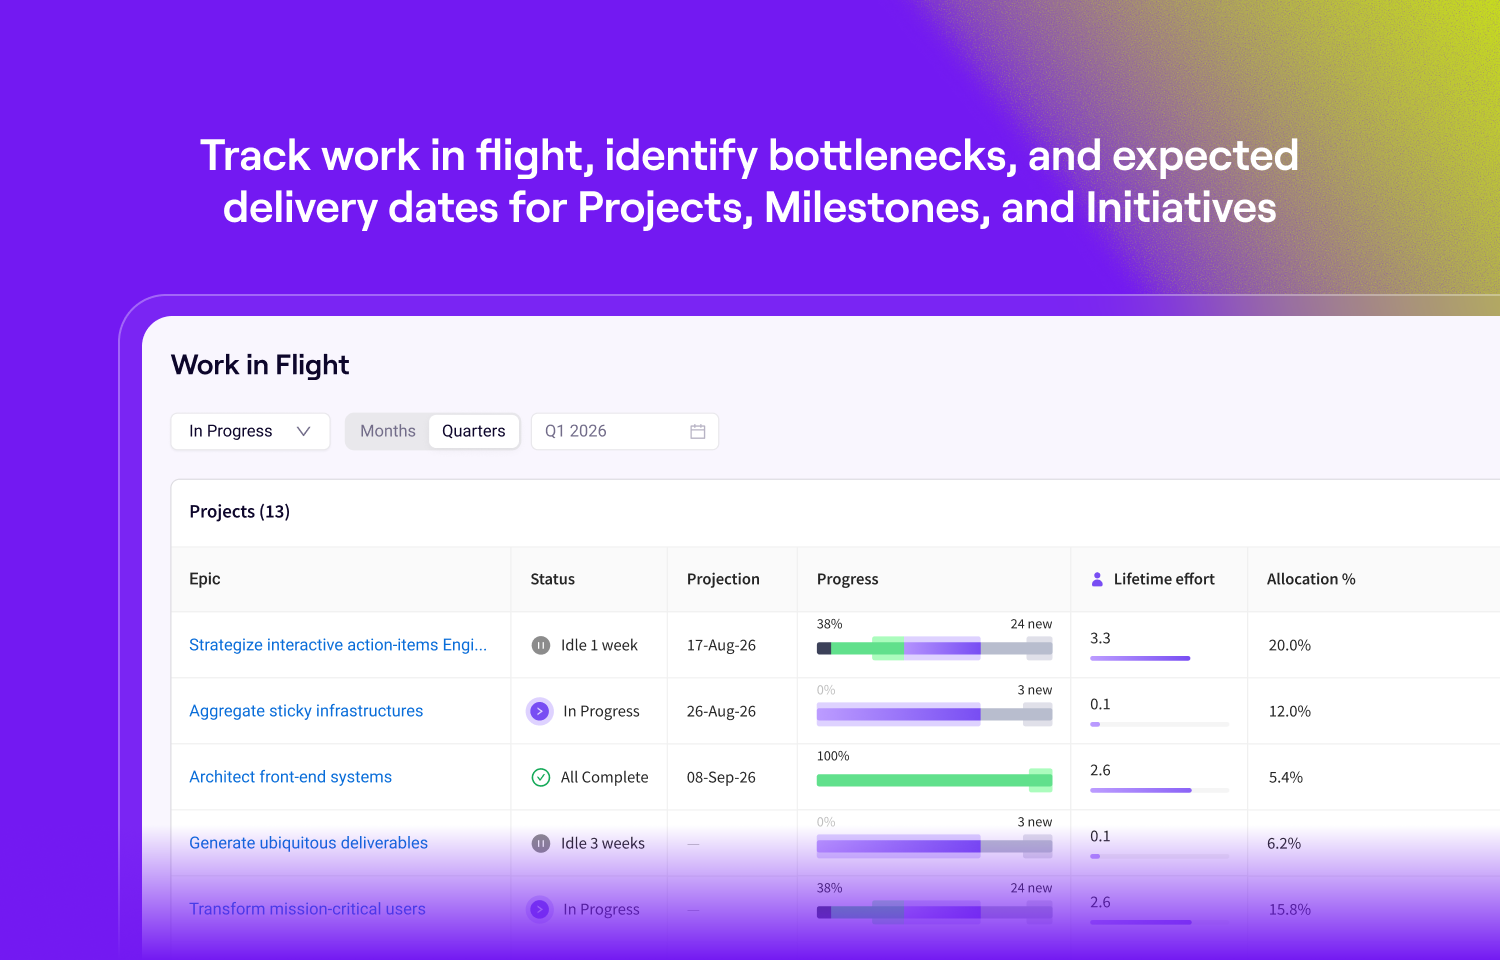1500x960 pixels.
Task: Click the 12.0% allocation value
Action: point(1290,711)
